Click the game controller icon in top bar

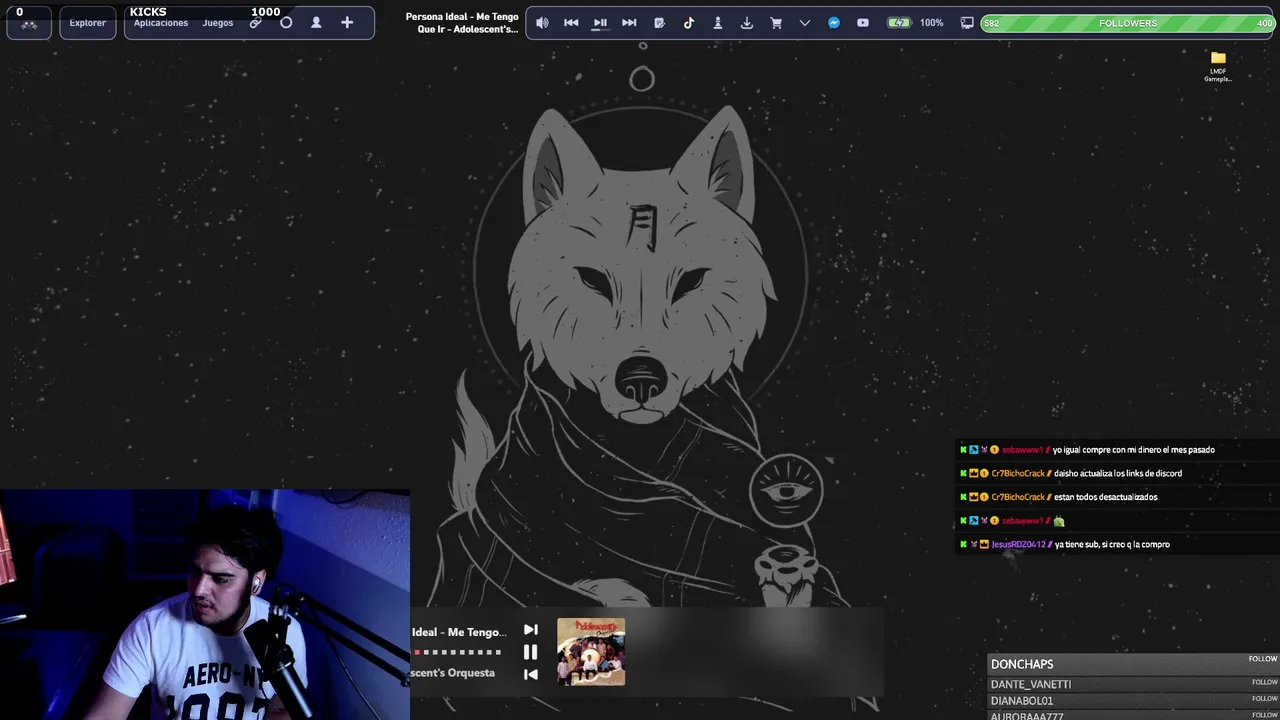[29, 24]
